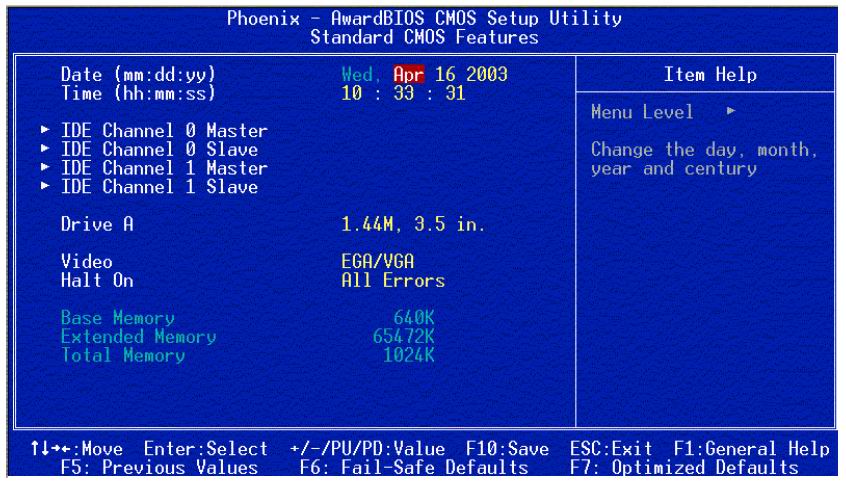Image resolution: width=846 pixels, height=482 pixels.
Task: Click the Item Help panel heading
Action: click(710, 74)
